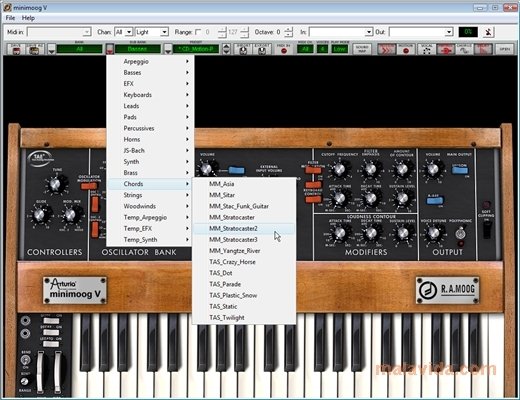520x400 pixels.
Task: Click the pitch bend wheel
Action: click(x=40, y=373)
